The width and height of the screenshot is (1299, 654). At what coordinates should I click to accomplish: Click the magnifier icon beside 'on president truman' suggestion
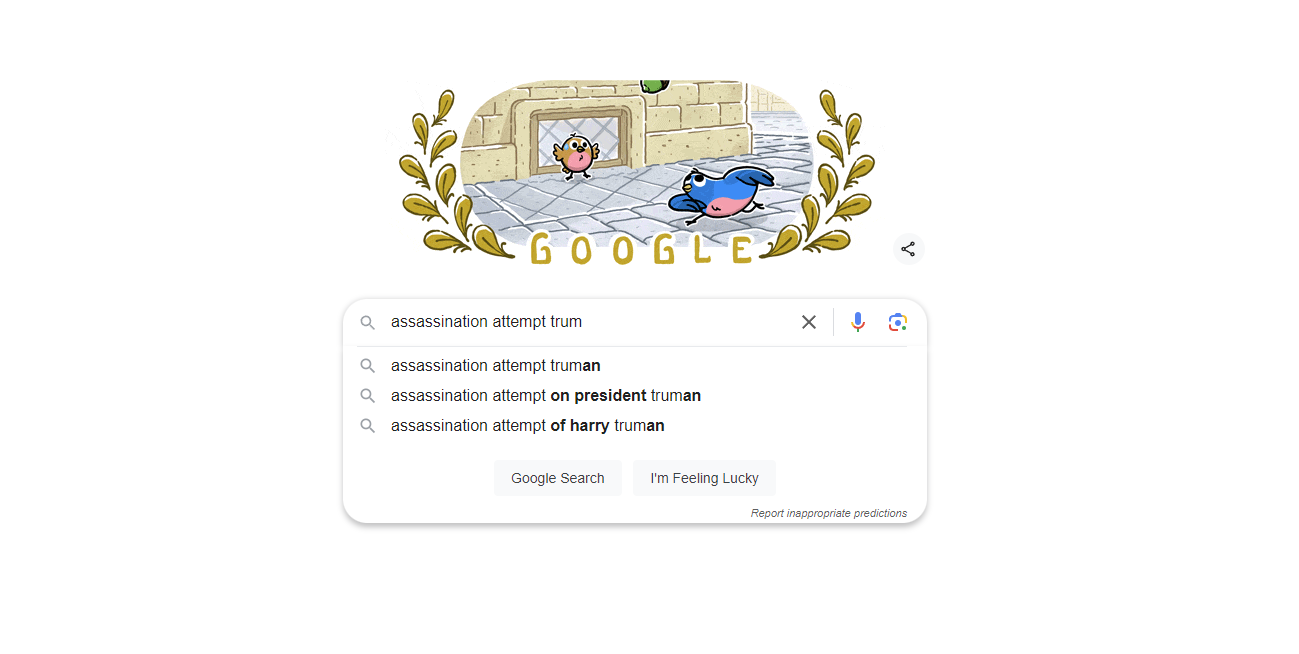tap(368, 396)
